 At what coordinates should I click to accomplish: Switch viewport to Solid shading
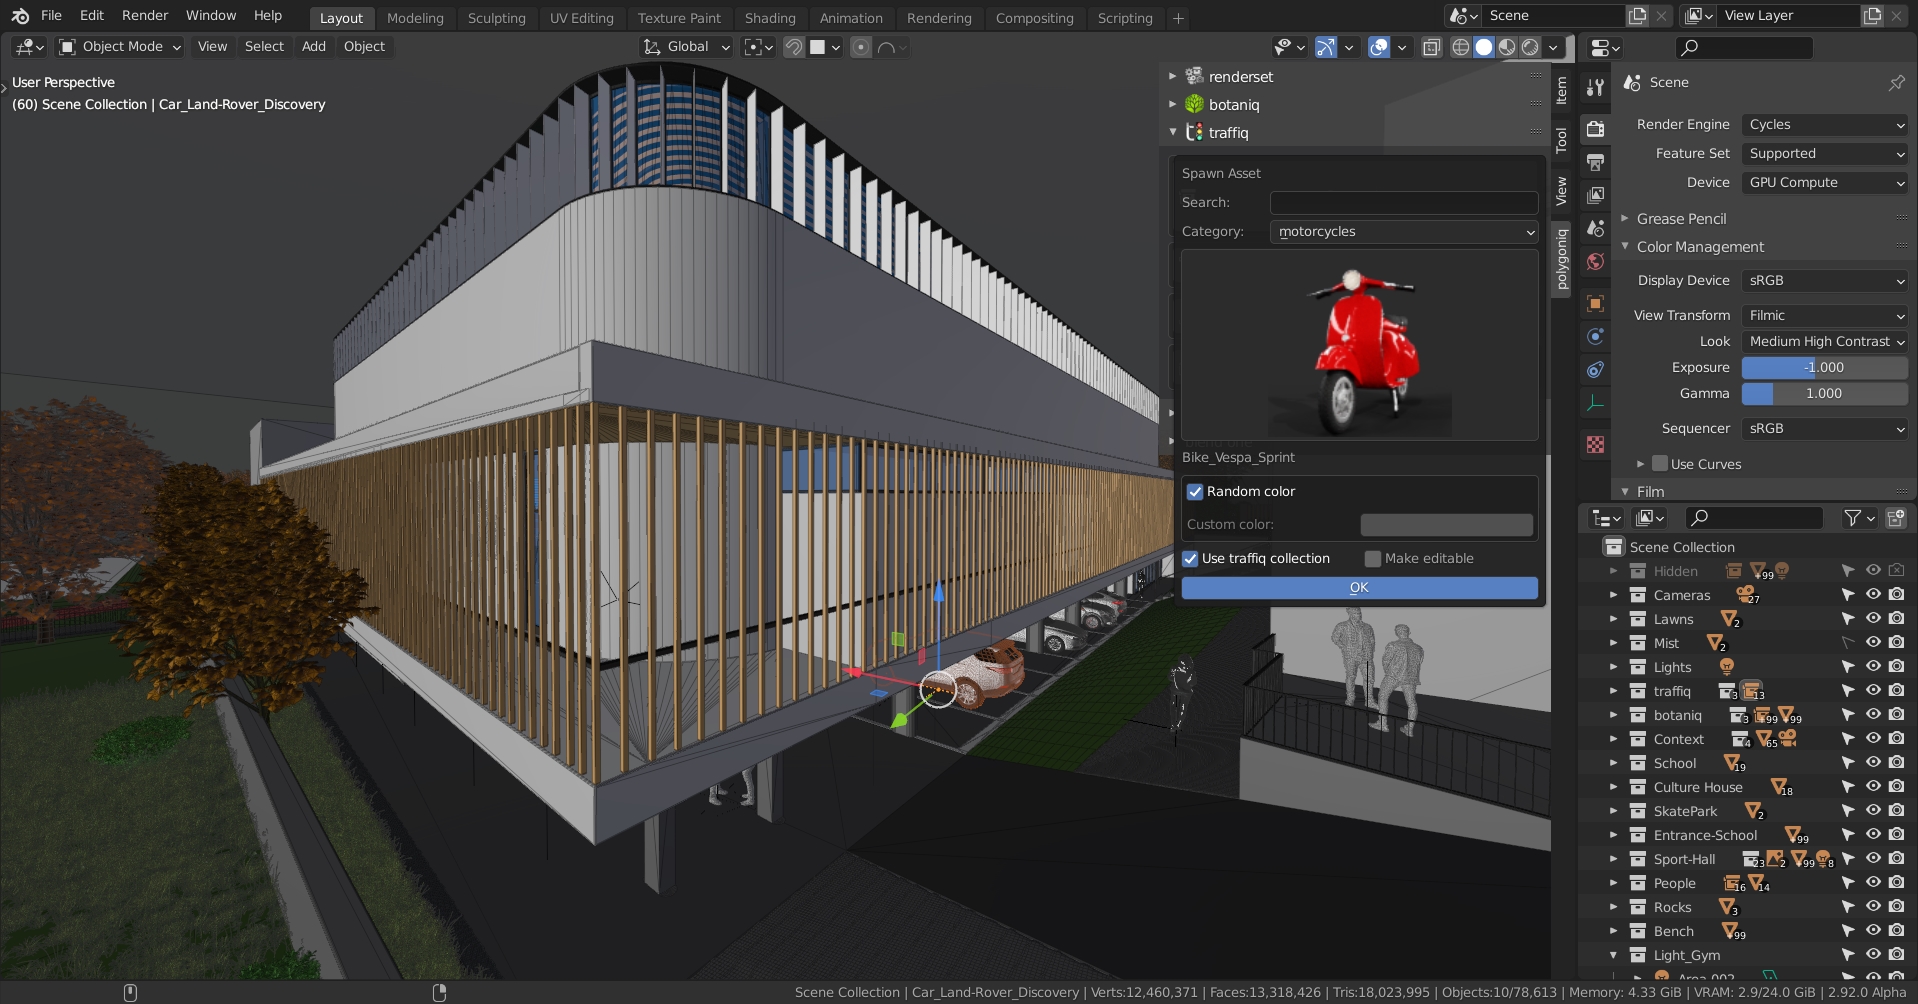(x=1484, y=47)
